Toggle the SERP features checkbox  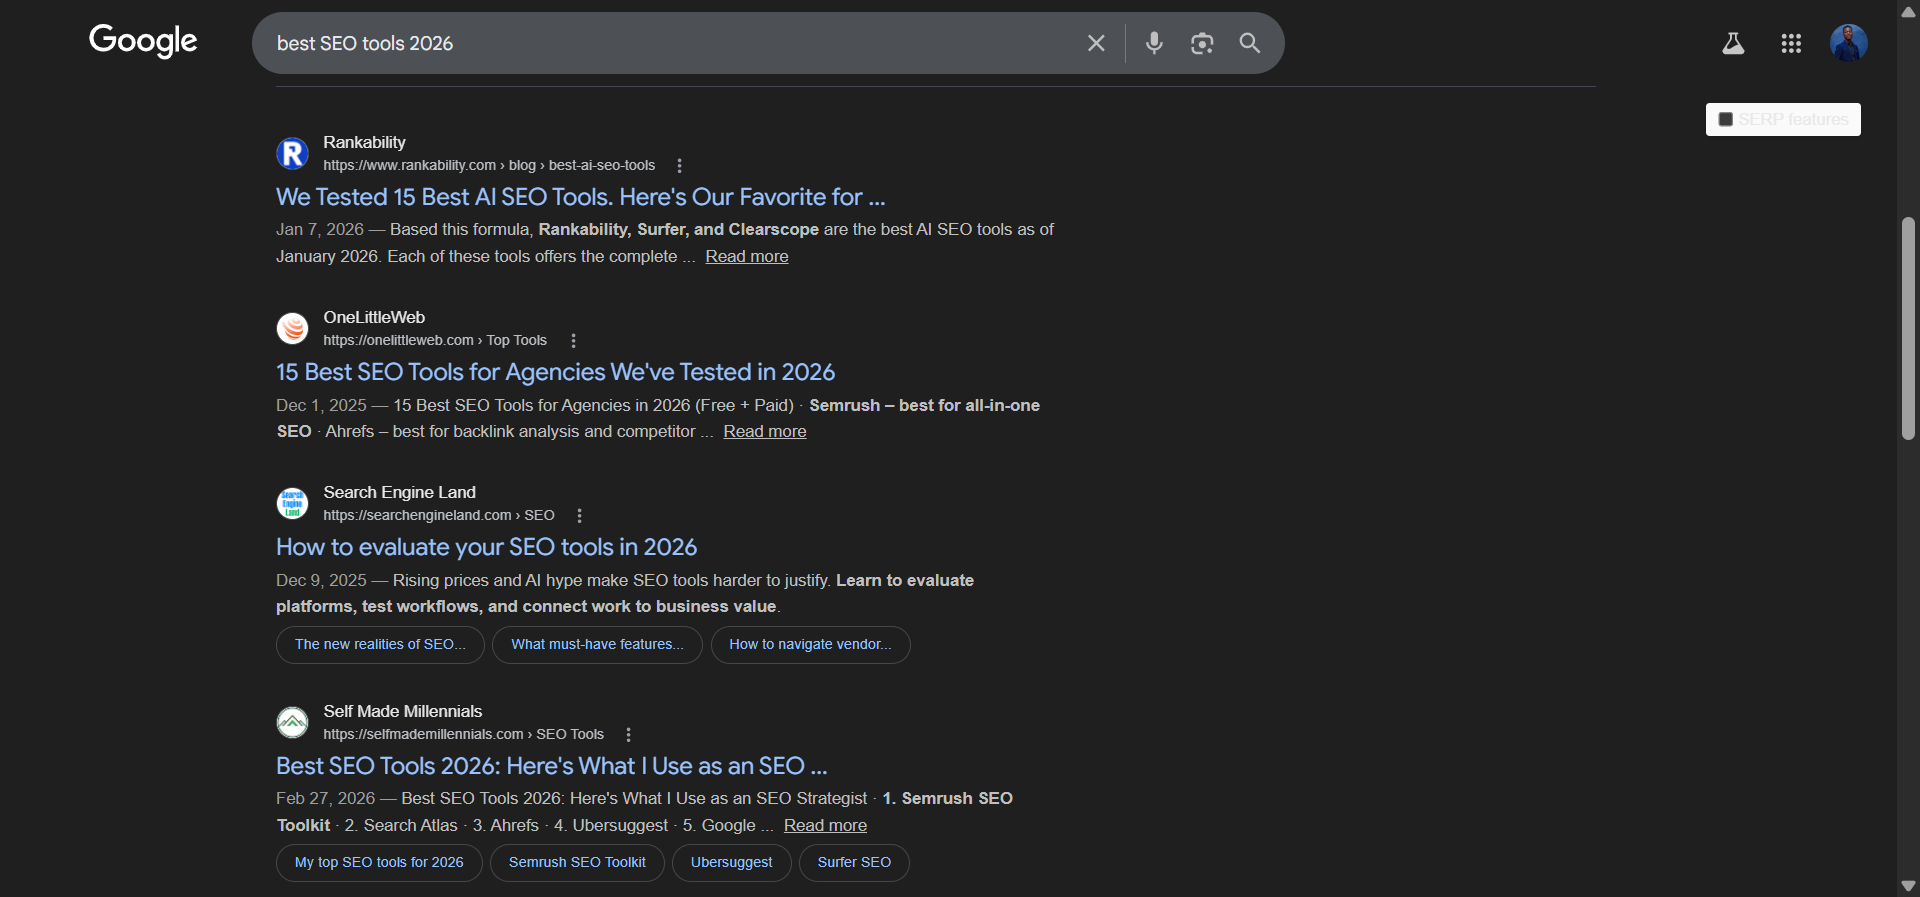(x=1725, y=120)
